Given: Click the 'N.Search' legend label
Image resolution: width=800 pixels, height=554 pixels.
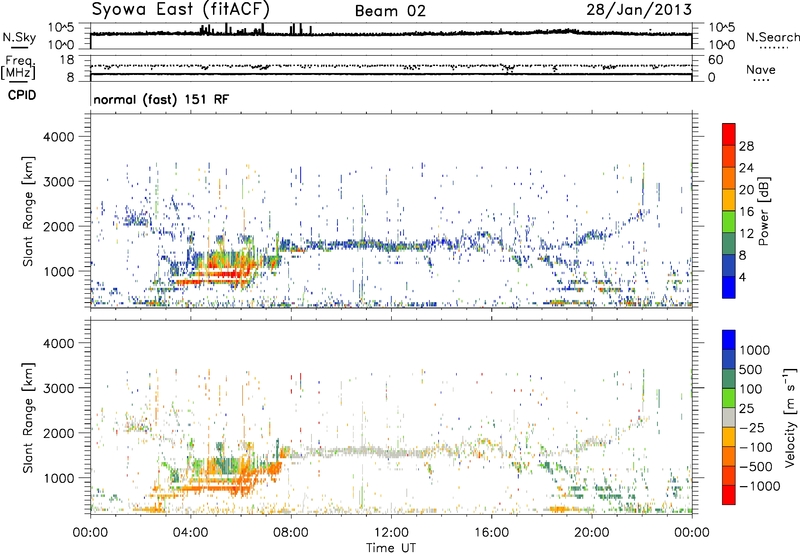Looking at the screenshot, I should coord(773,37).
